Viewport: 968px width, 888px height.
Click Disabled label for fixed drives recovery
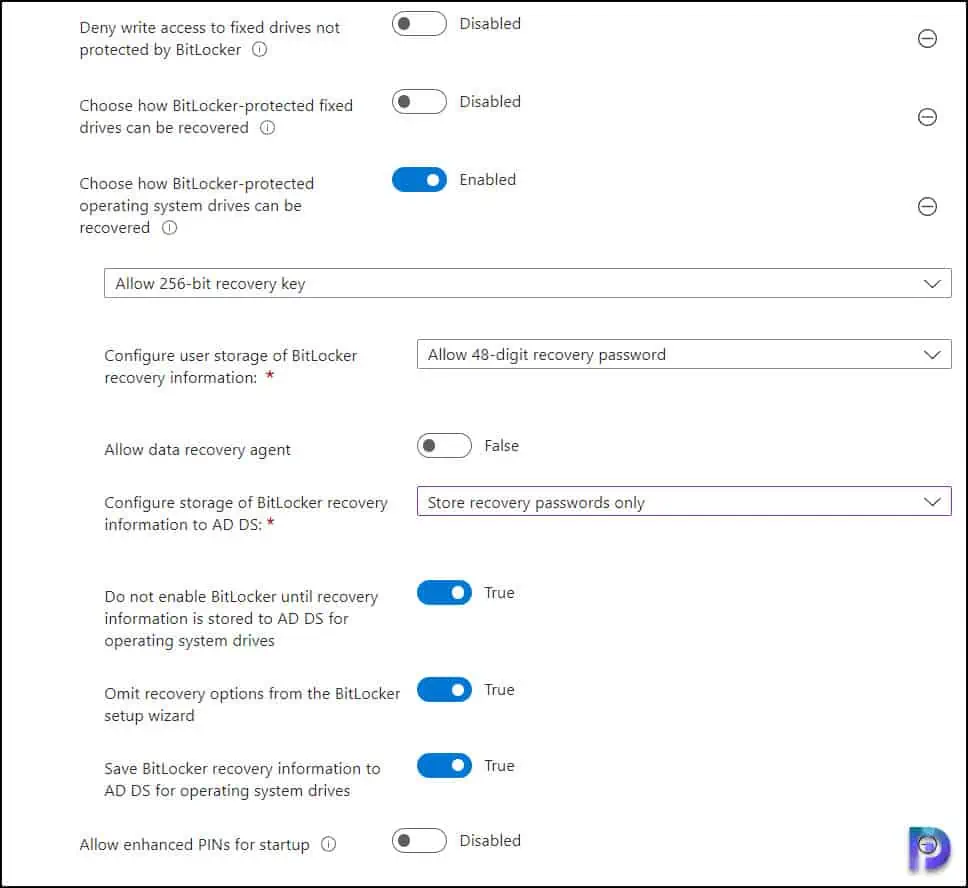490,101
